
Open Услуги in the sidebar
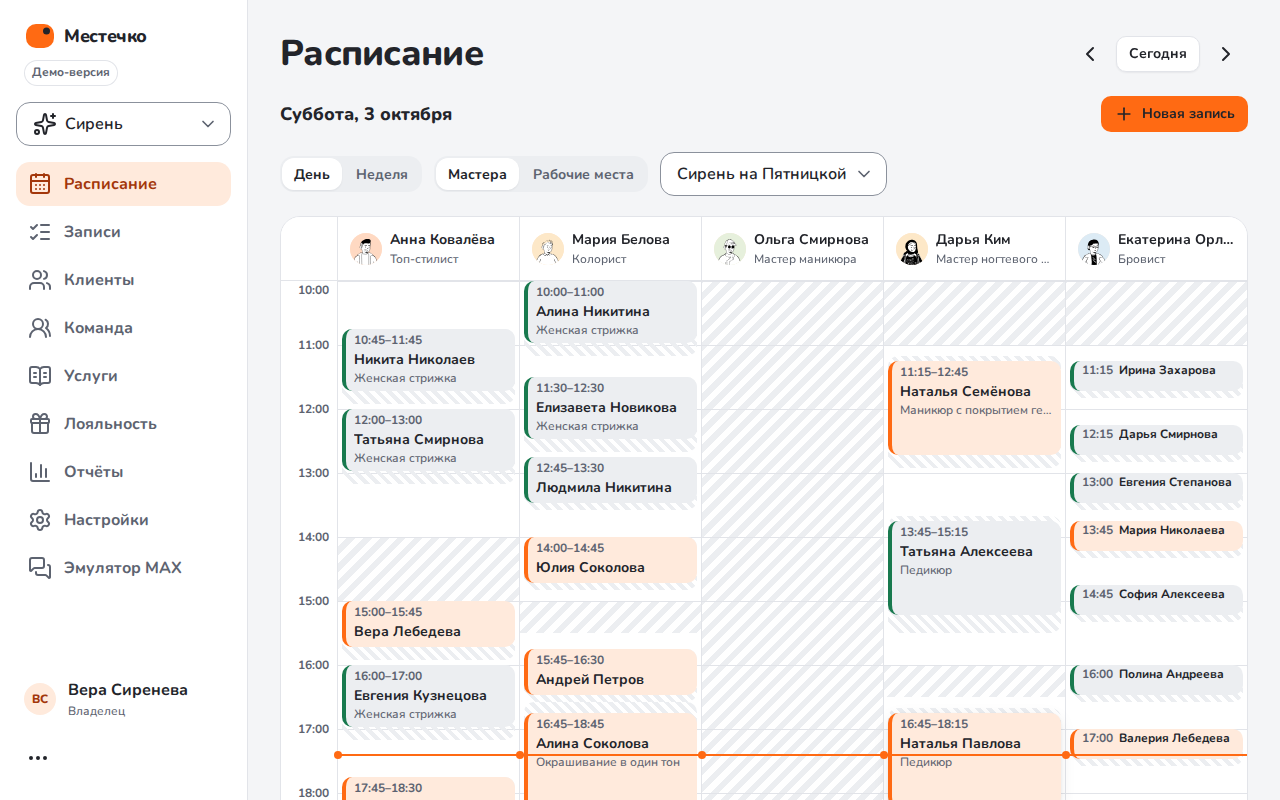click(x=123, y=376)
